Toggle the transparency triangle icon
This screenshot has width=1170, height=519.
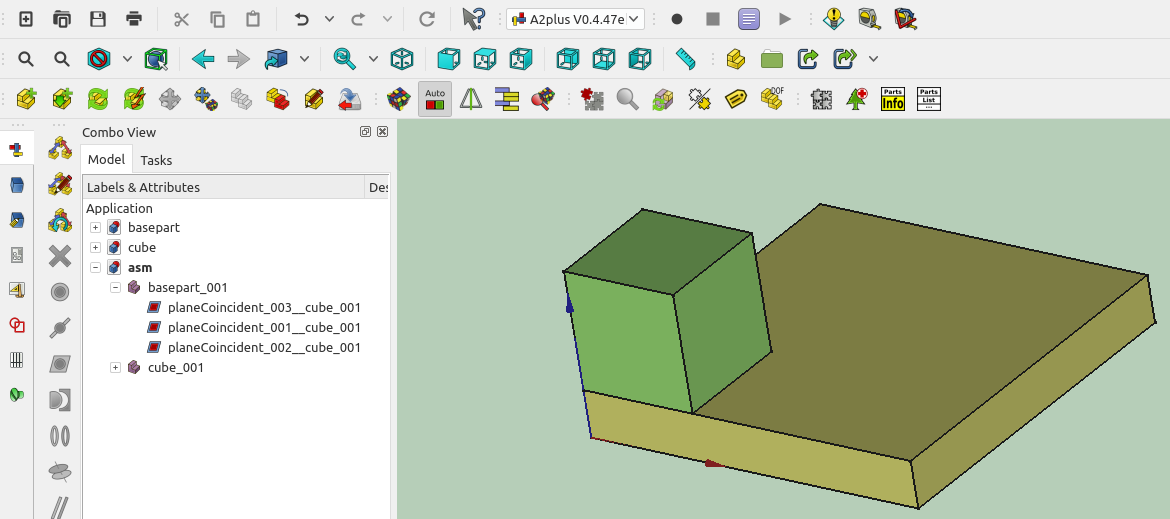click(471, 99)
